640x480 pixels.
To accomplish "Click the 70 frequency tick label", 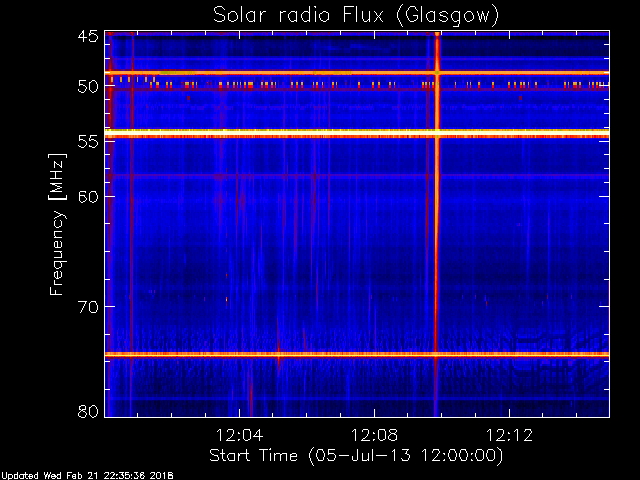I will click(x=88, y=307).
